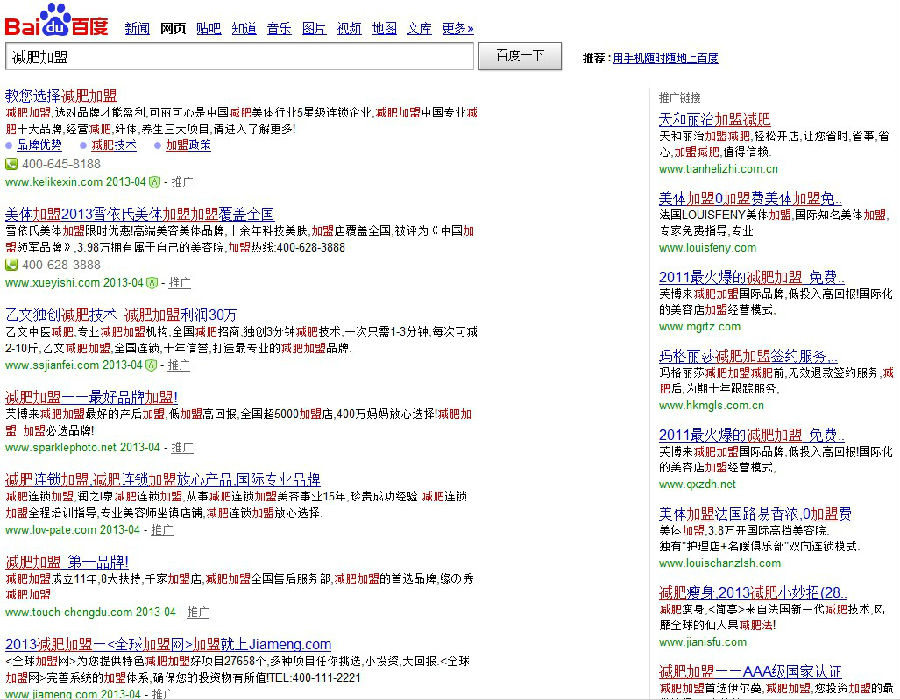Click the 百度一下 search button
This screenshot has height=700, width=900.
click(520, 56)
